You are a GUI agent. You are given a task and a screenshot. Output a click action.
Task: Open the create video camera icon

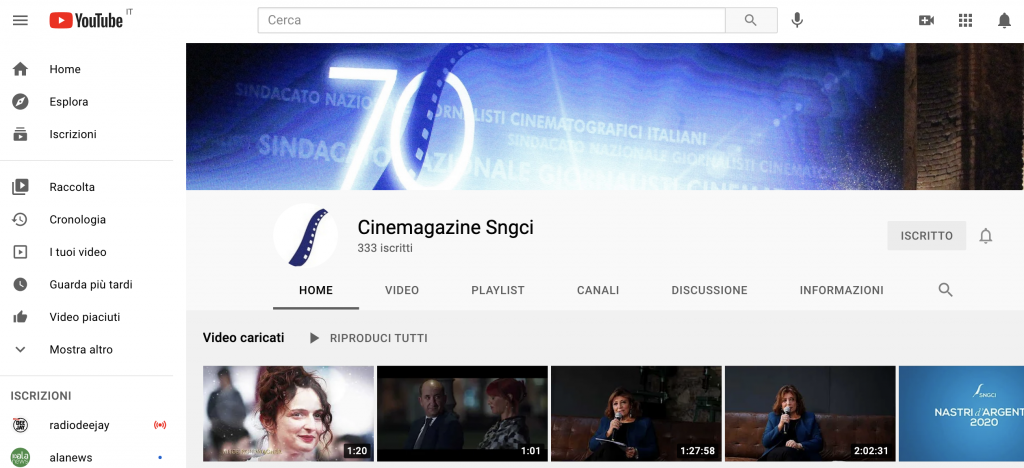click(x=926, y=20)
